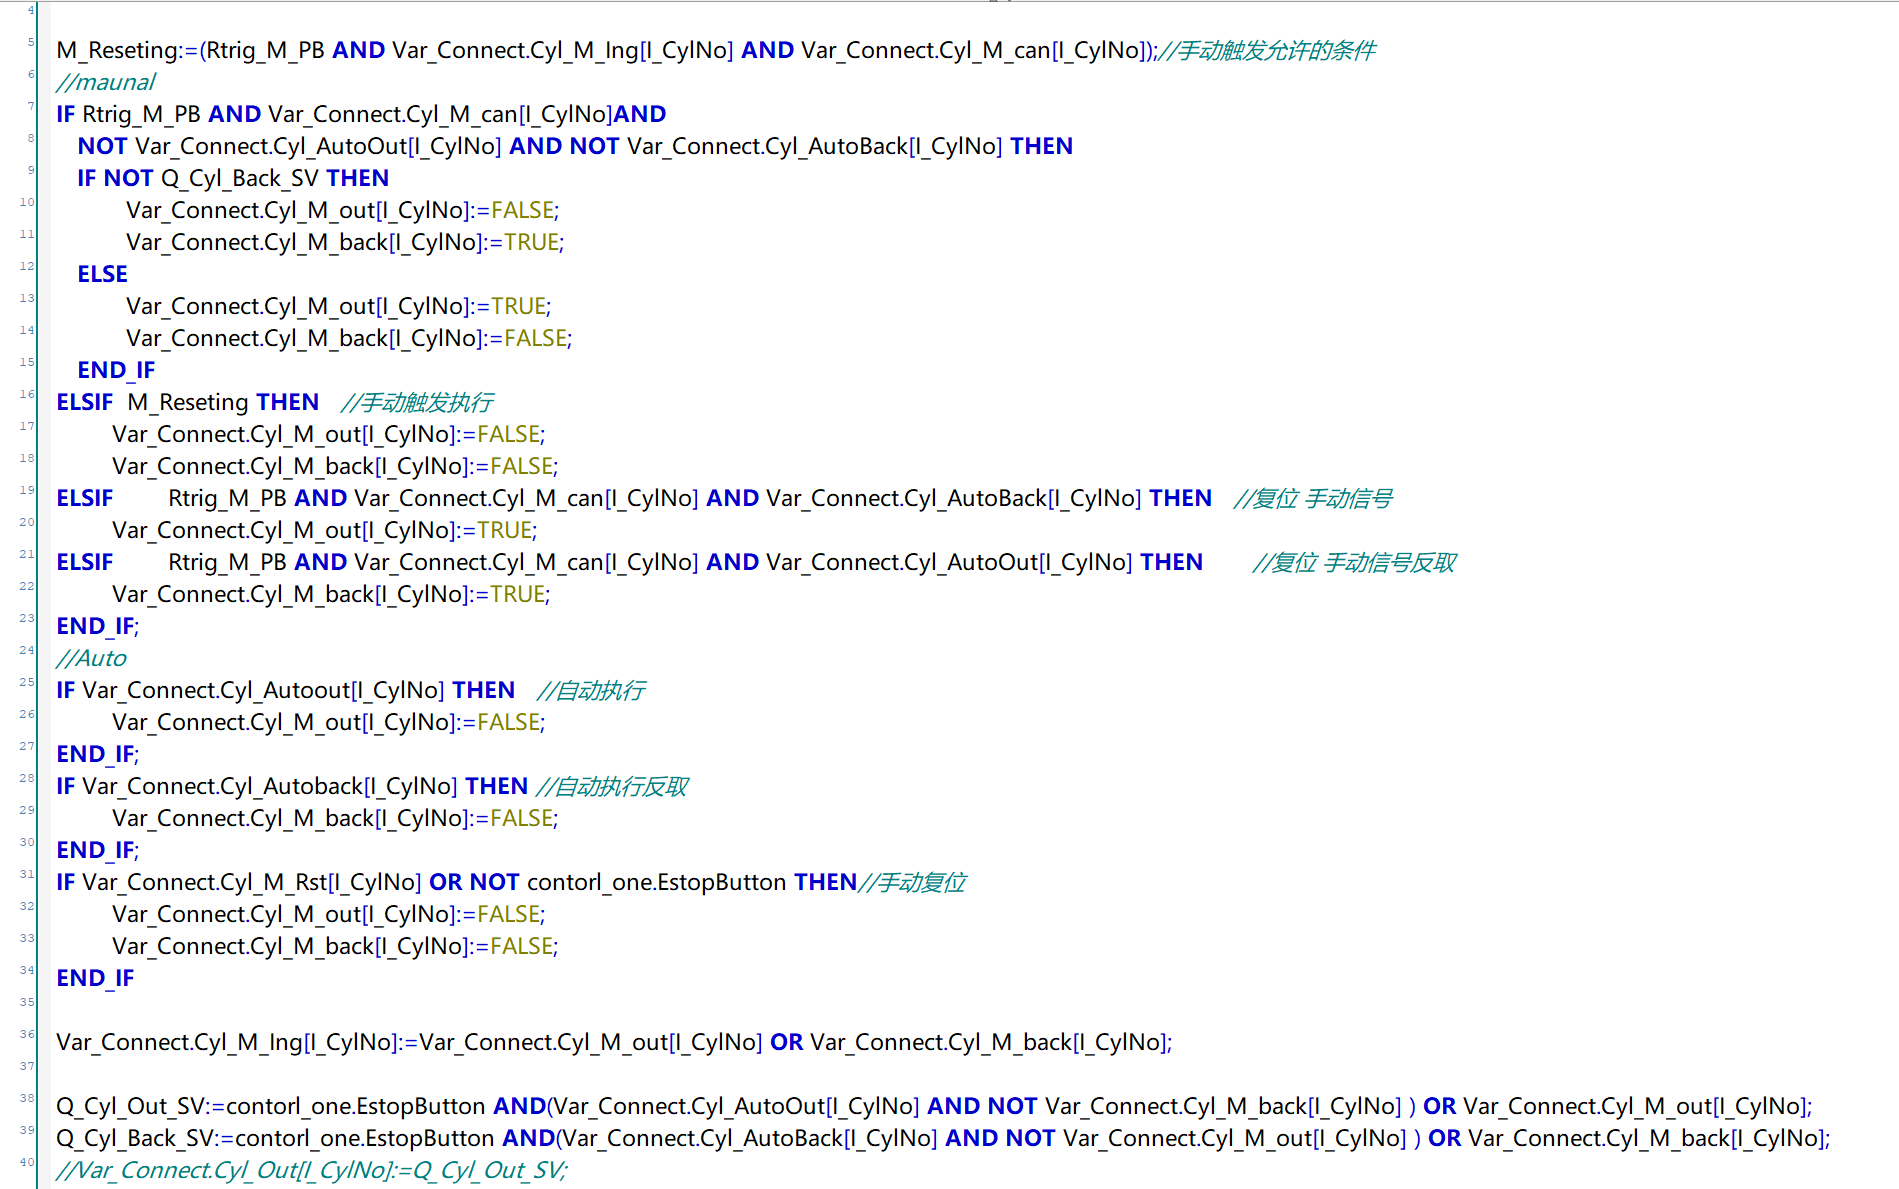Click line number 25 in the gutter

point(27,682)
